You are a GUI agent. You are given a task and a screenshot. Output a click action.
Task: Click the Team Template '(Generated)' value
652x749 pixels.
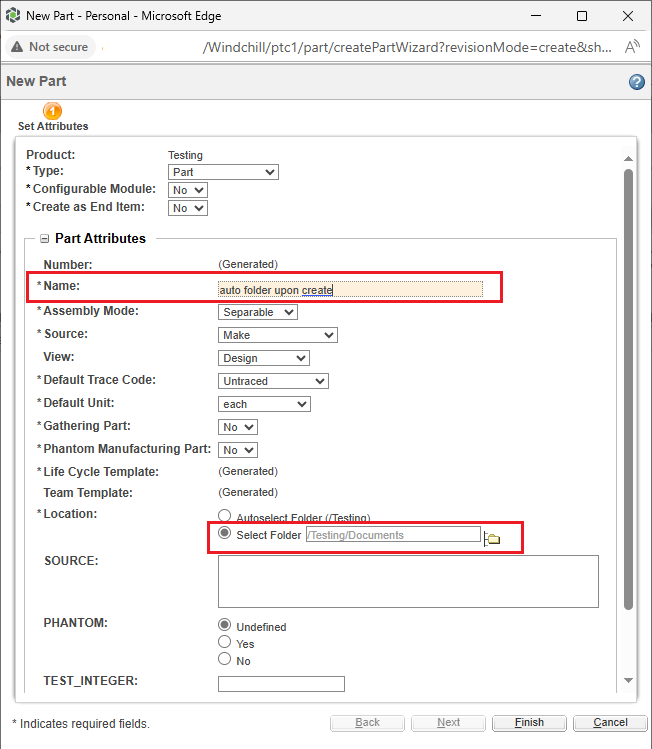click(248, 492)
